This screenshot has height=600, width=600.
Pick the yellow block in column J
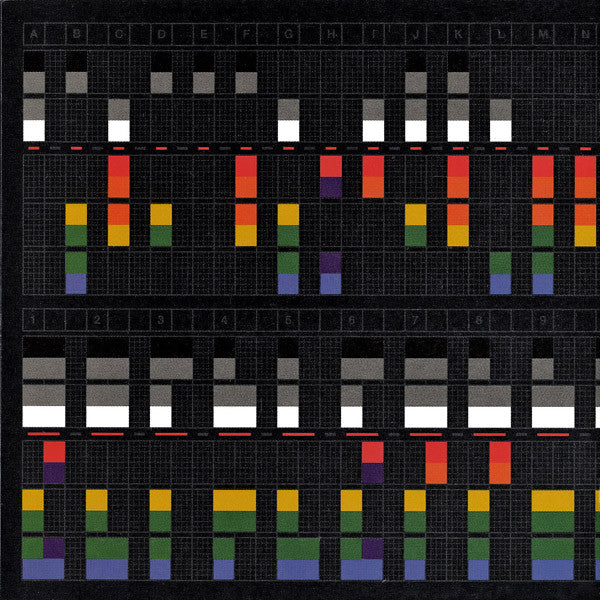(x=416, y=215)
